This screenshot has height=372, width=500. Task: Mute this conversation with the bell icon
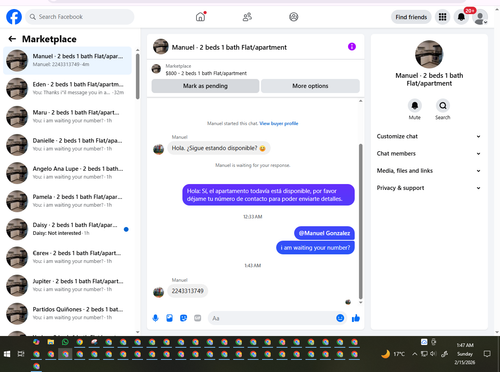tap(415, 106)
